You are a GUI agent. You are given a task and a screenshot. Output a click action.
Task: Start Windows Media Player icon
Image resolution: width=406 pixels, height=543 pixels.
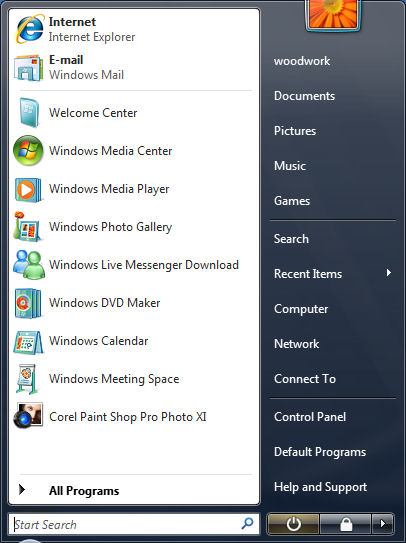pos(28,189)
